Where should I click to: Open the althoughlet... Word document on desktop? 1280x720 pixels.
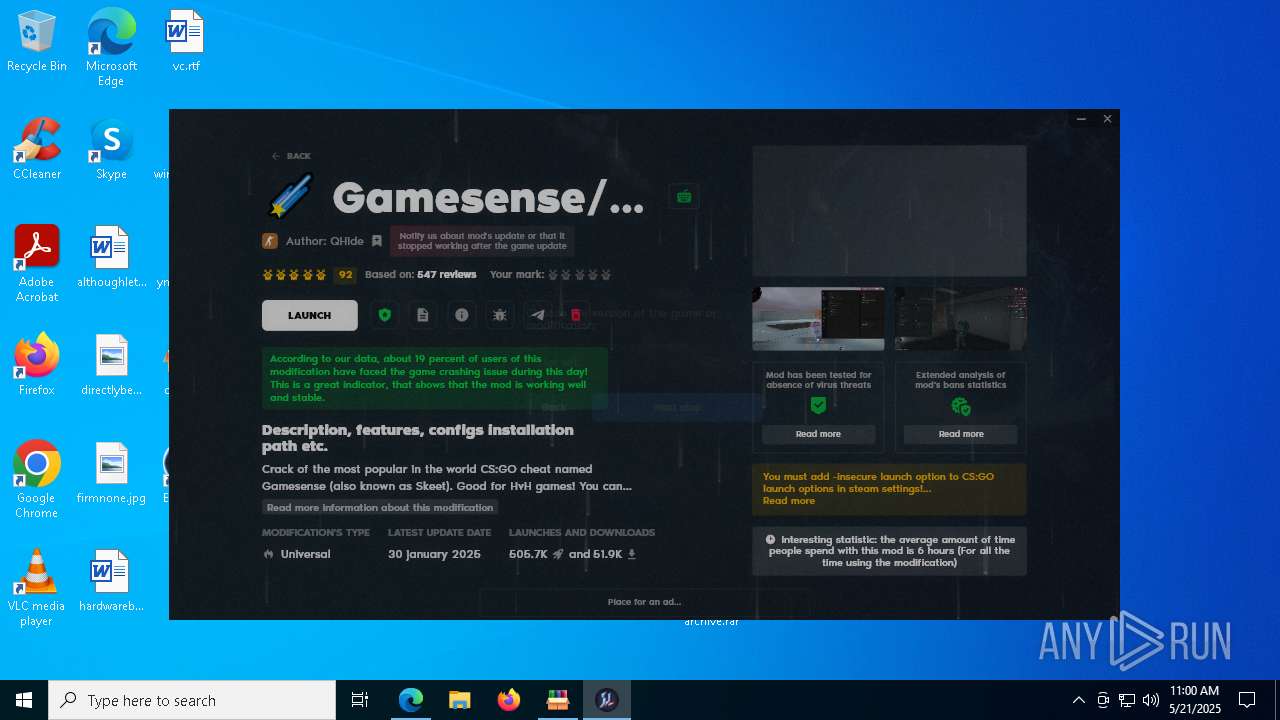coord(111,257)
